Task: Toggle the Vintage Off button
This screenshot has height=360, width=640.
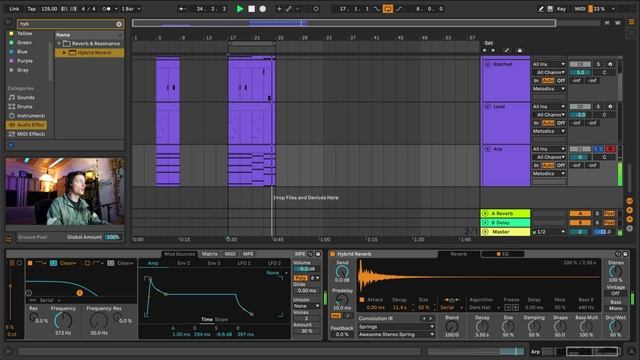Action: tap(616, 293)
